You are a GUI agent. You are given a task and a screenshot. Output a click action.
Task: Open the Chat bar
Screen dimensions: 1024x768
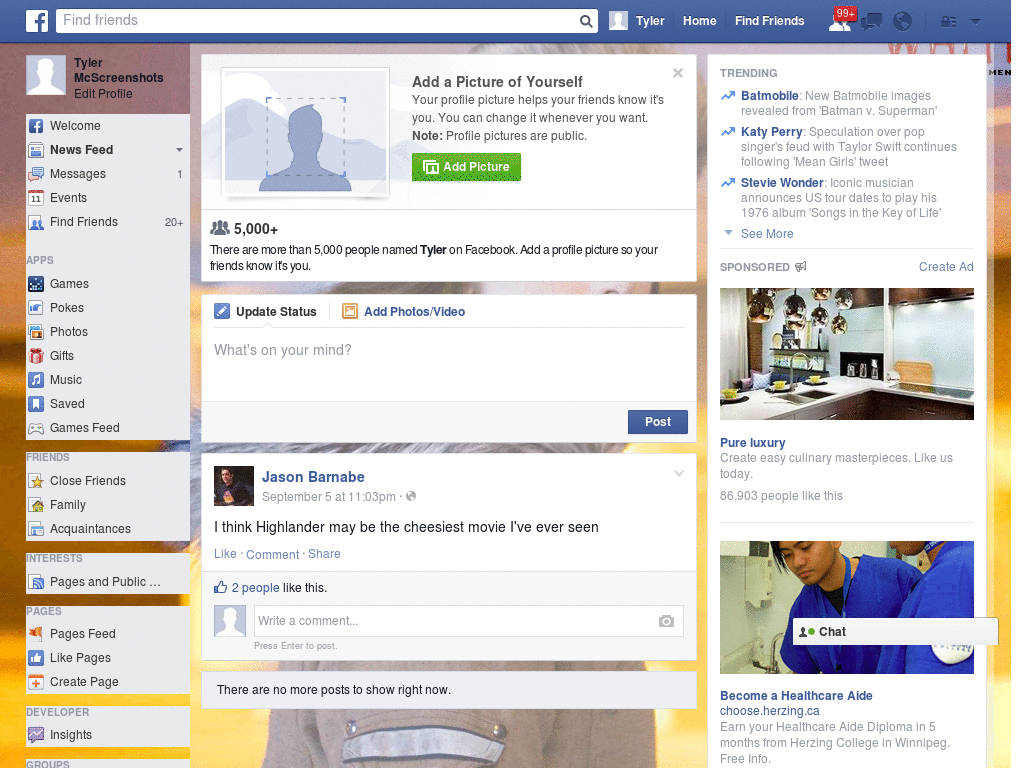coord(895,632)
